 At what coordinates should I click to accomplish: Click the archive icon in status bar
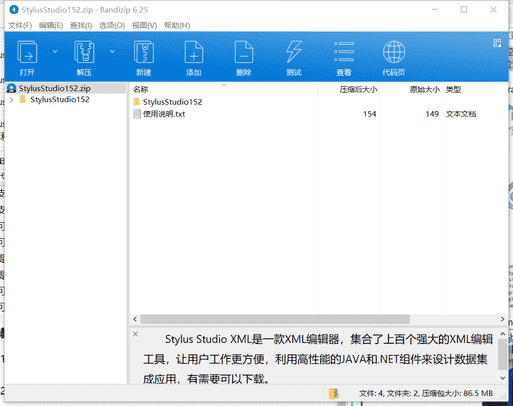tap(333, 394)
